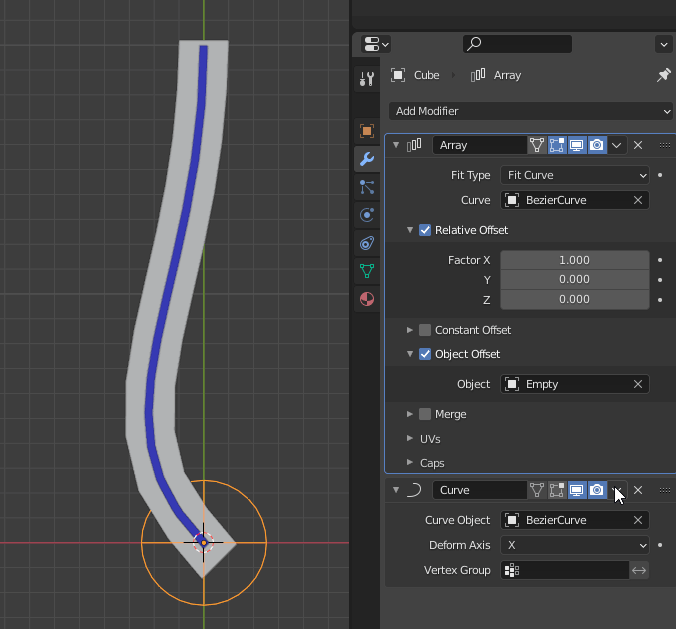Viewport: 676px width, 629px height.
Task: Toggle Vertex Group invert arrow button
Action: pos(639,570)
